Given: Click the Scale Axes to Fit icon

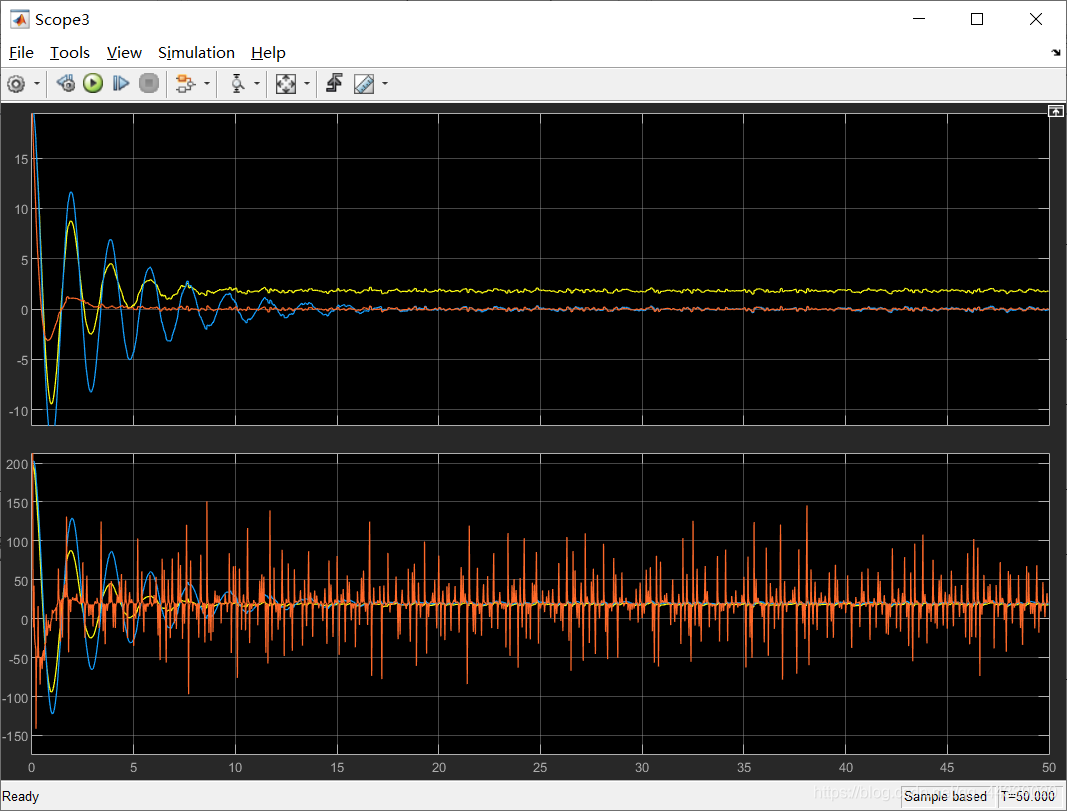Looking at the screenshot, I should click(x=287, y=83).
